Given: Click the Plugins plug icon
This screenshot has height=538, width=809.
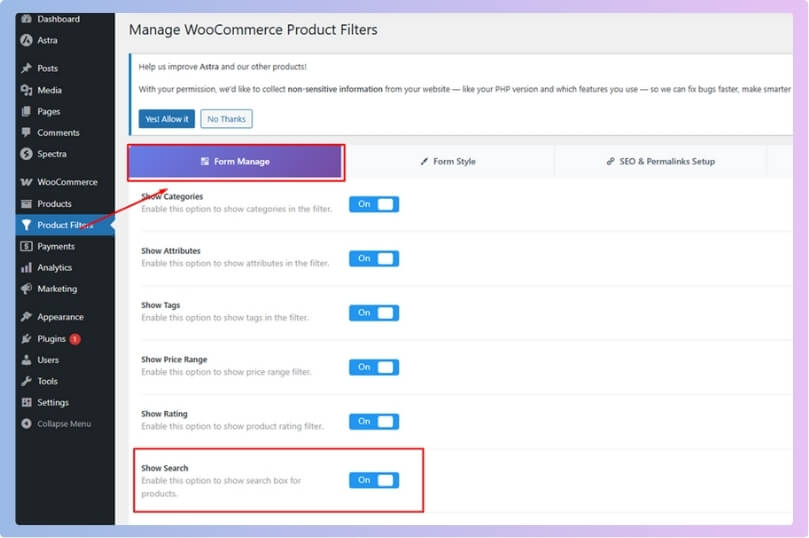Looking at the screenshot, I should pos(26,339).
